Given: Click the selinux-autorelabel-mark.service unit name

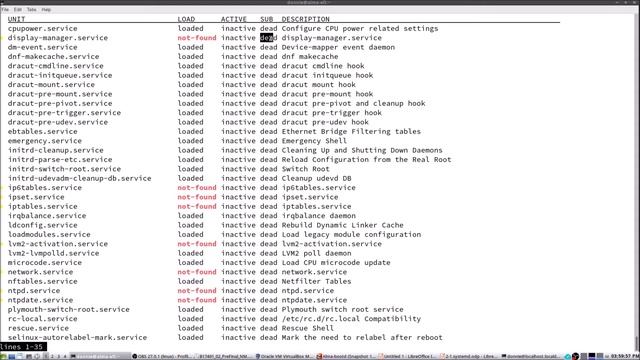Looking at the screenshot, I should 78,338.
